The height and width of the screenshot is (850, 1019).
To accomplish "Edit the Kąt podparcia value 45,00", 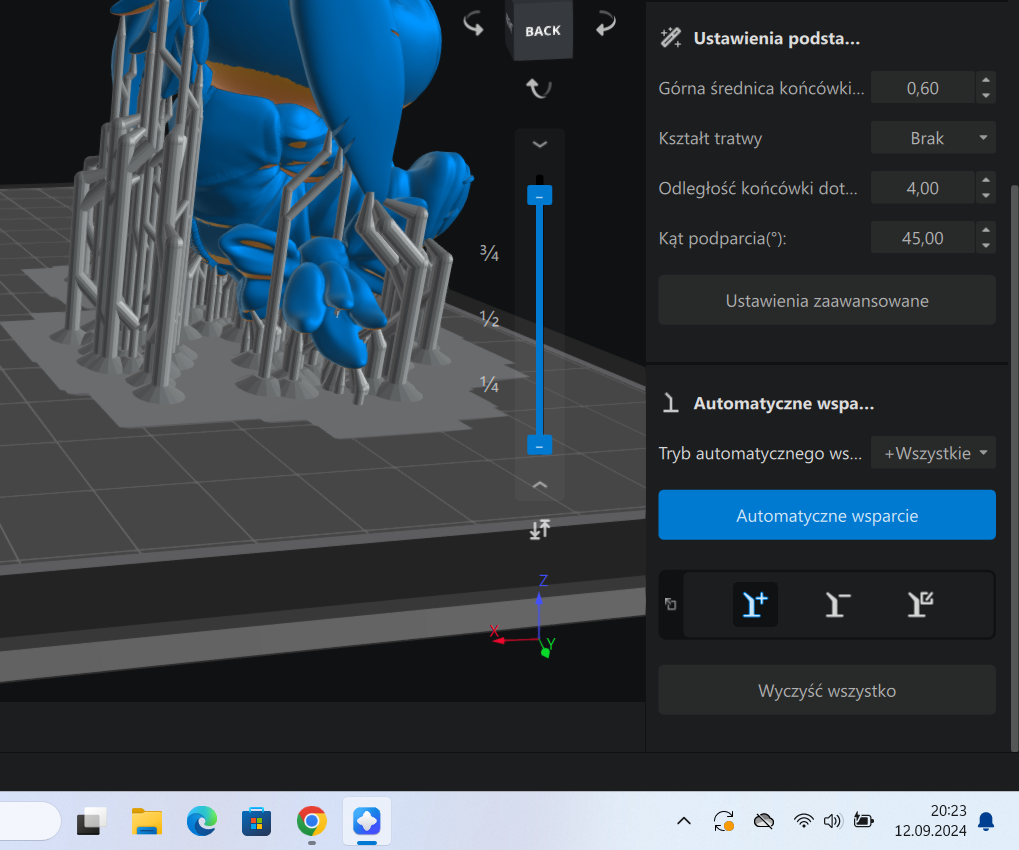I will 922,238.
